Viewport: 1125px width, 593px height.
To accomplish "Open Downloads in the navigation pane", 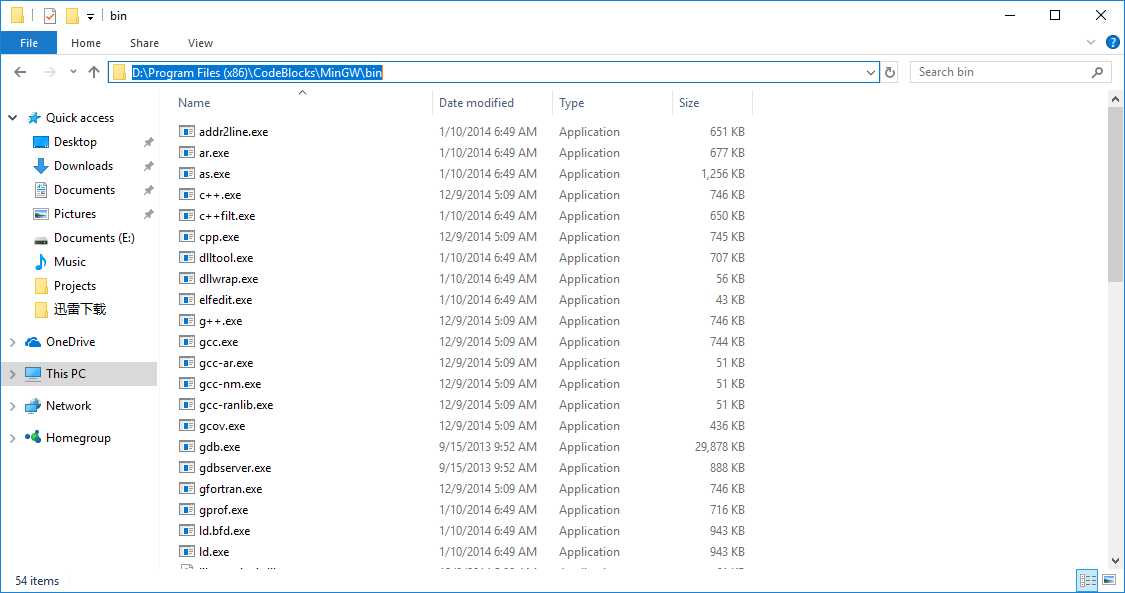I will (83, 166).
